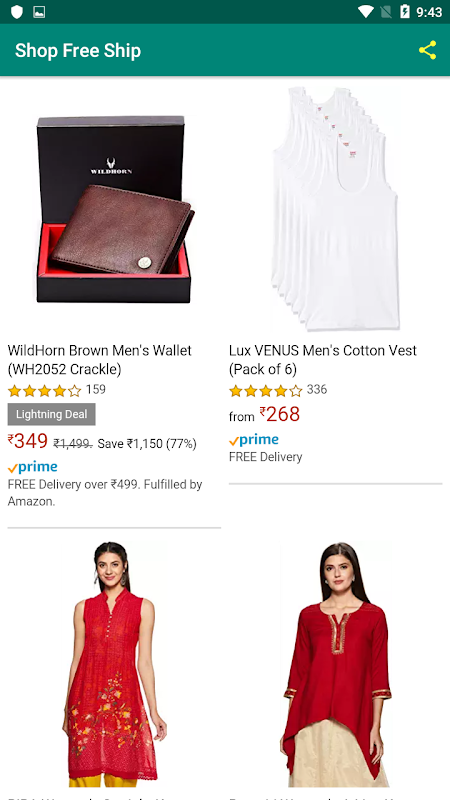Open the 336 reviews count
450x800 pixels.
coord(317,390)
